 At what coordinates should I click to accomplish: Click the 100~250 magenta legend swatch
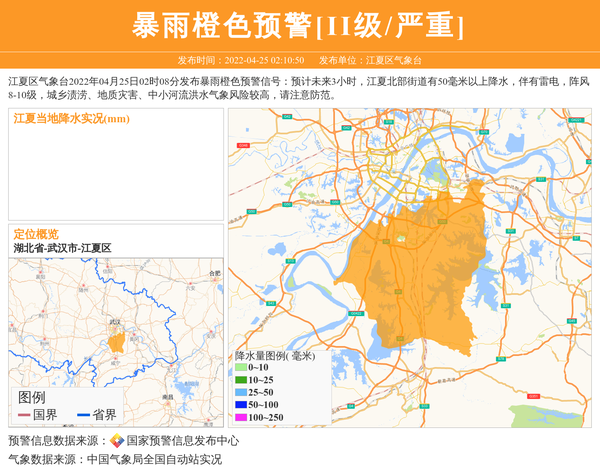tap(241, 417)
